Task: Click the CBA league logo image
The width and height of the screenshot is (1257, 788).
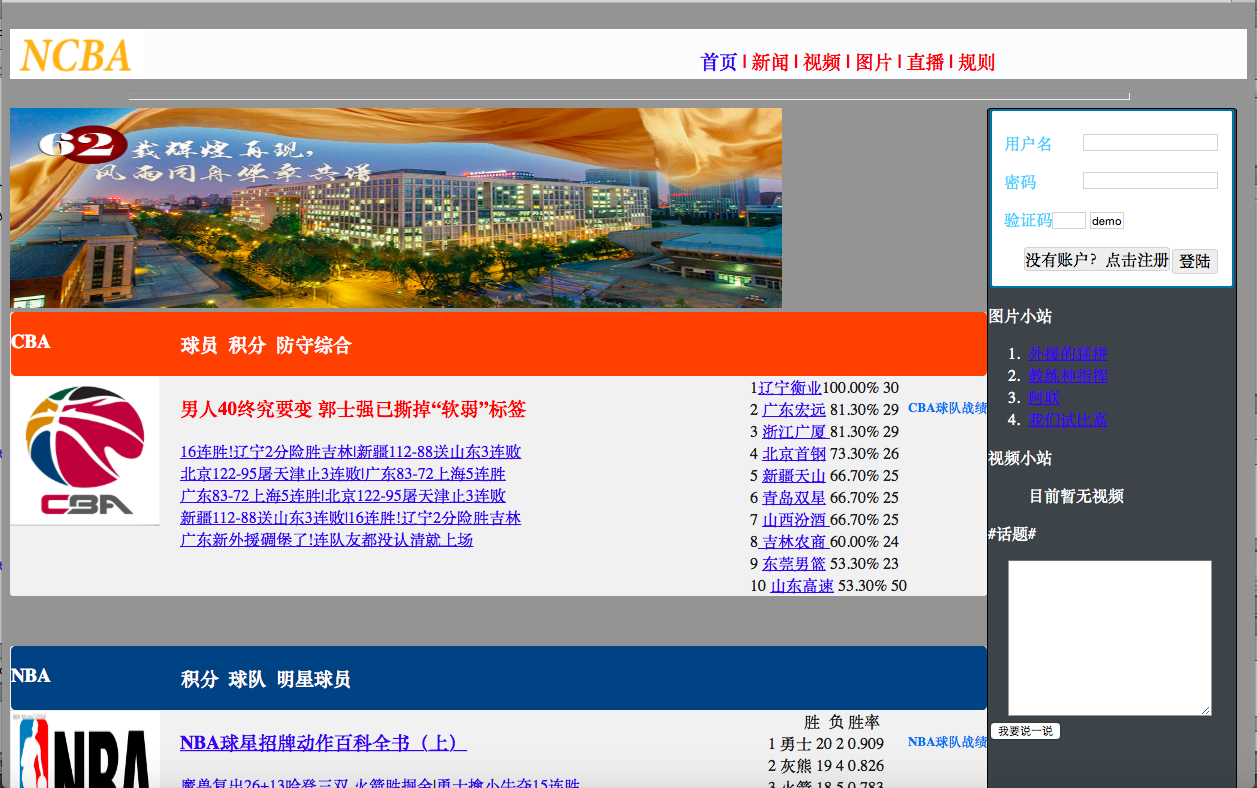Action: click(85, 450)
